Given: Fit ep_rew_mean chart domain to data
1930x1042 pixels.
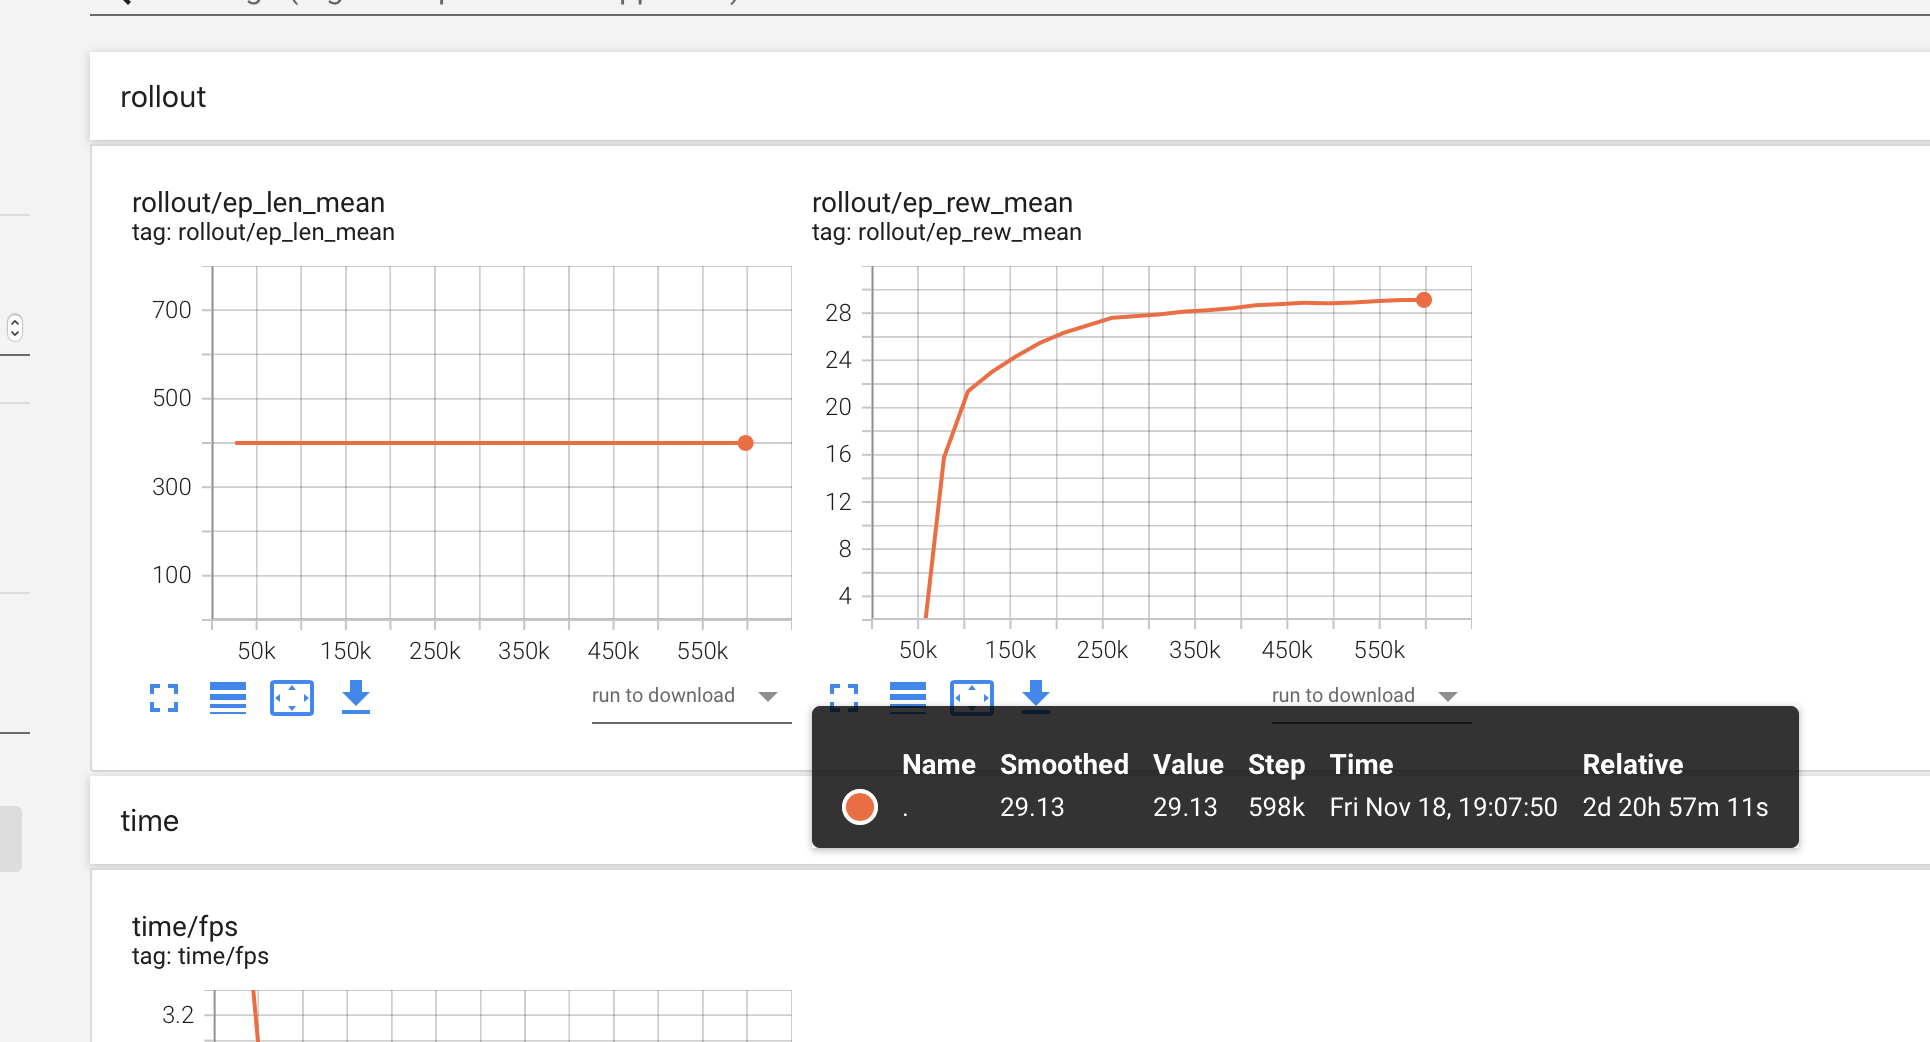Looking at the screenshot, I should [x=971, y=697].
